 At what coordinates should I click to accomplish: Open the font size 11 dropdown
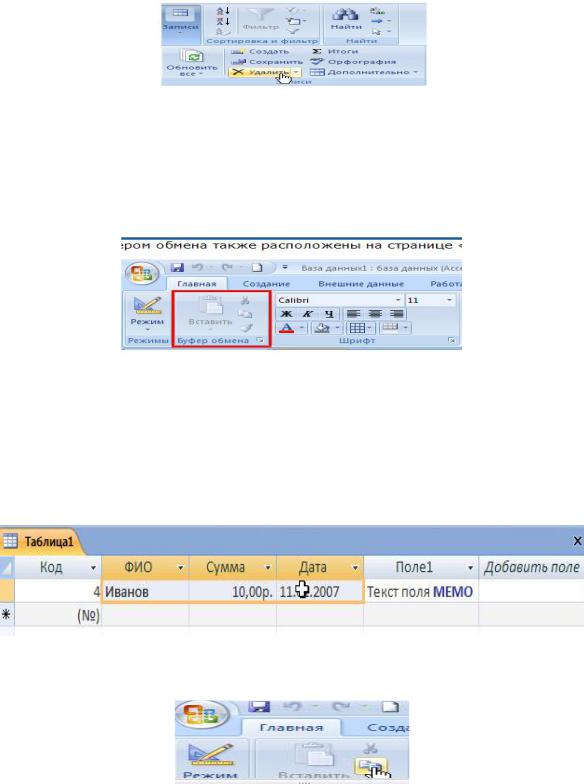coord(449,300)
